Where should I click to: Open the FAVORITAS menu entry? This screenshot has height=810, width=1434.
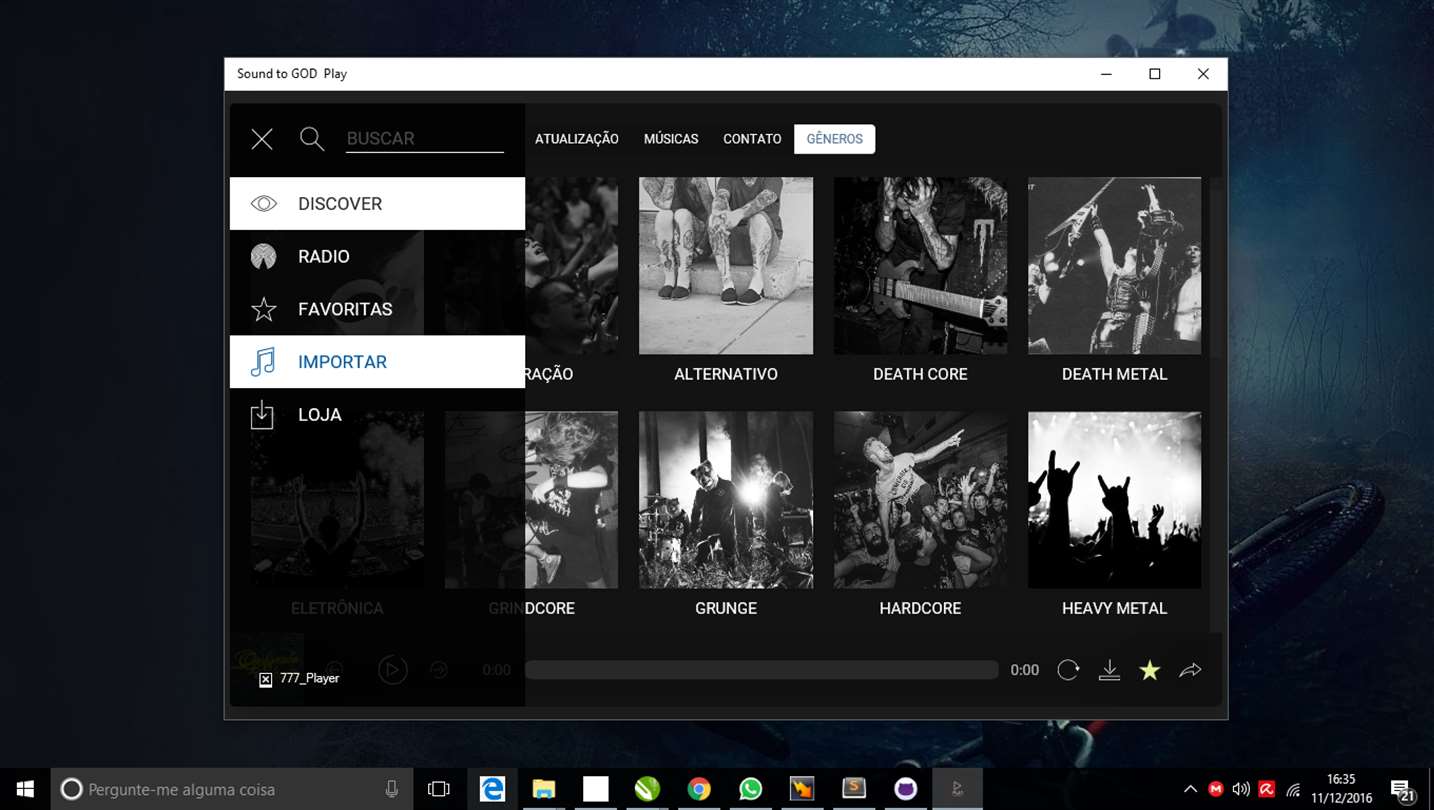pos(377,309)
